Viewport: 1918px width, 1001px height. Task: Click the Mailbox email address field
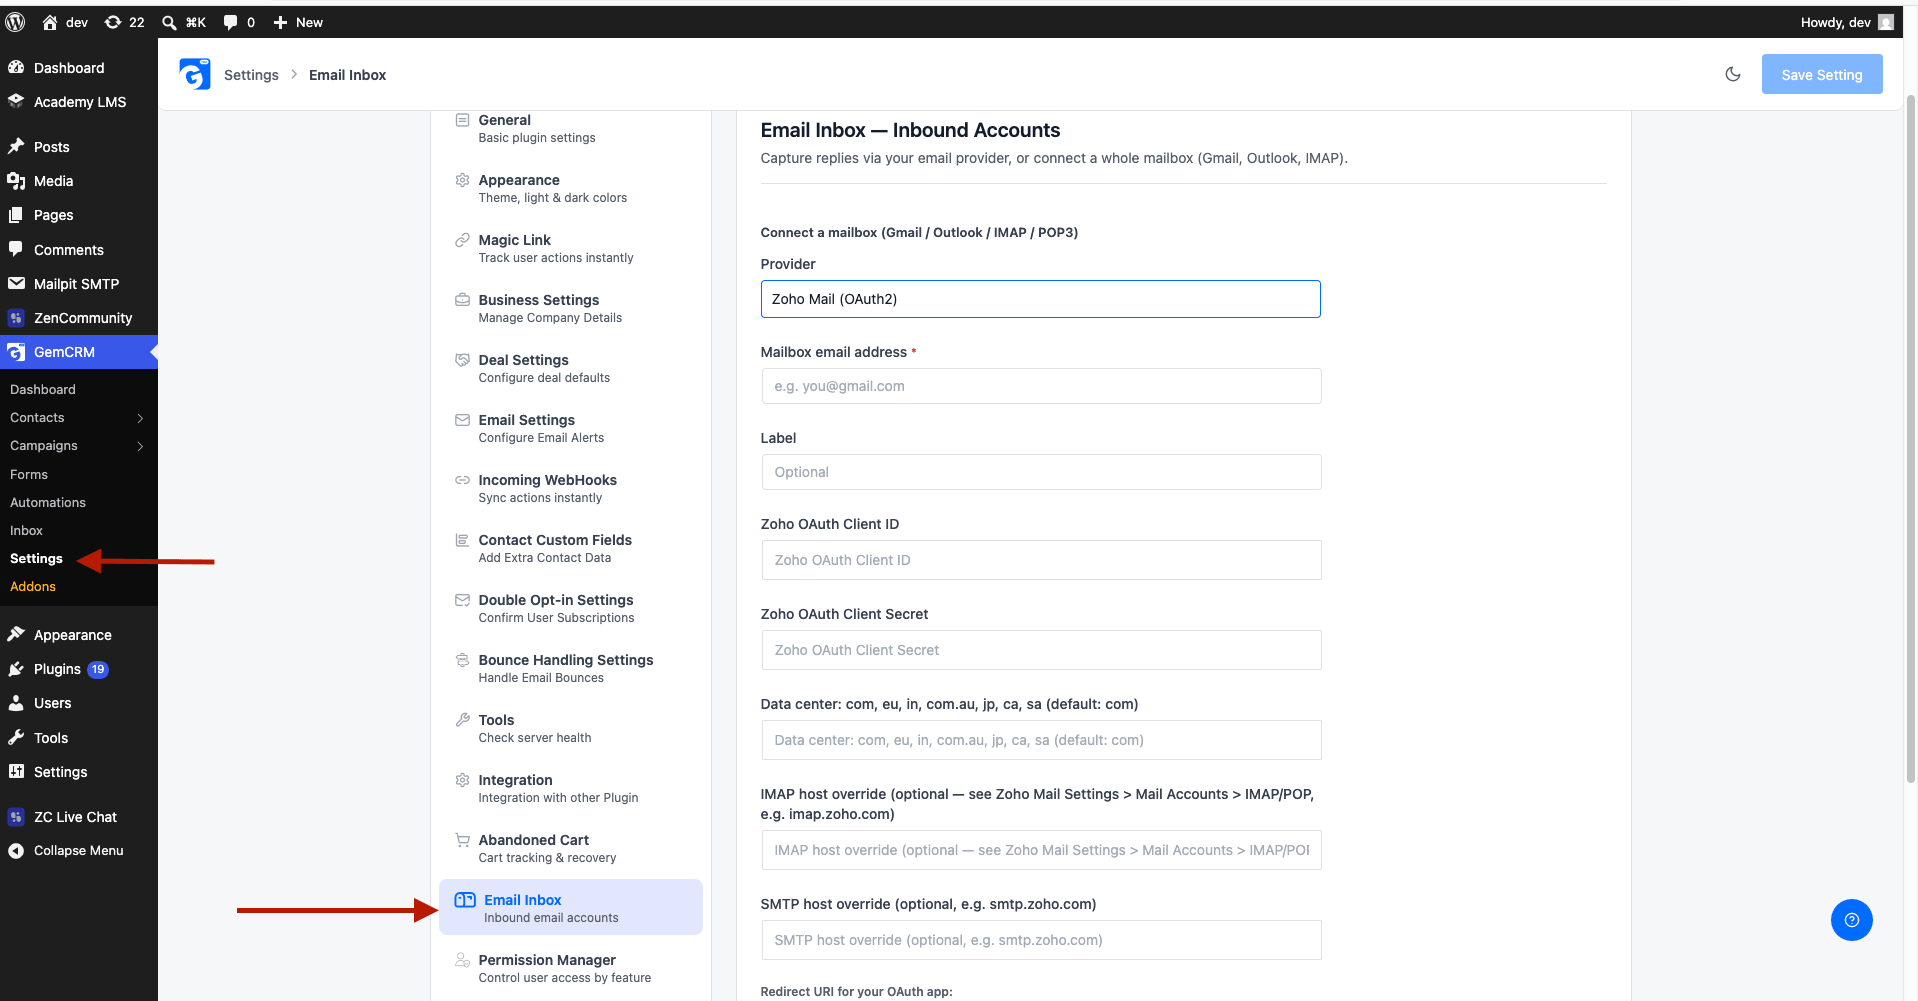[x=1040, y=386]
